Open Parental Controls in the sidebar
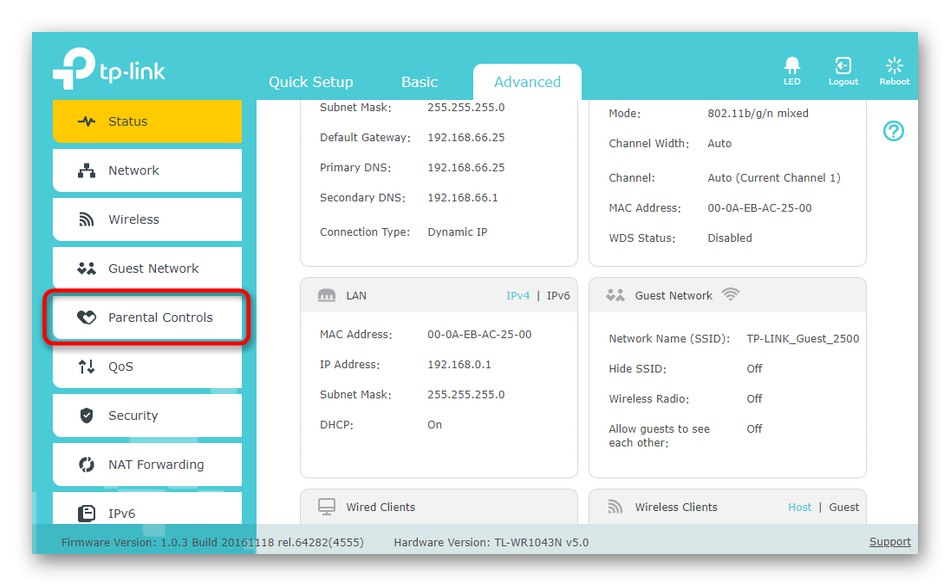 click(147, 317)
